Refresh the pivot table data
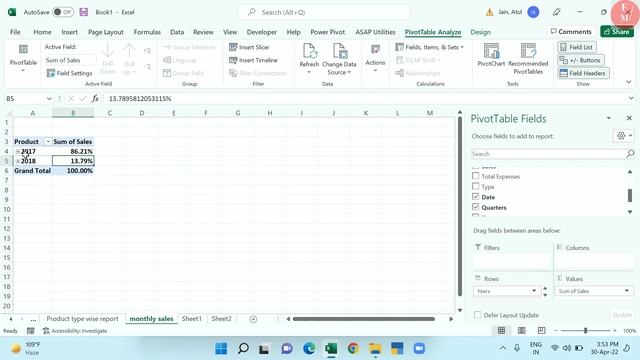640x360 pixels. pyautogui.click(x=309, y=58)
